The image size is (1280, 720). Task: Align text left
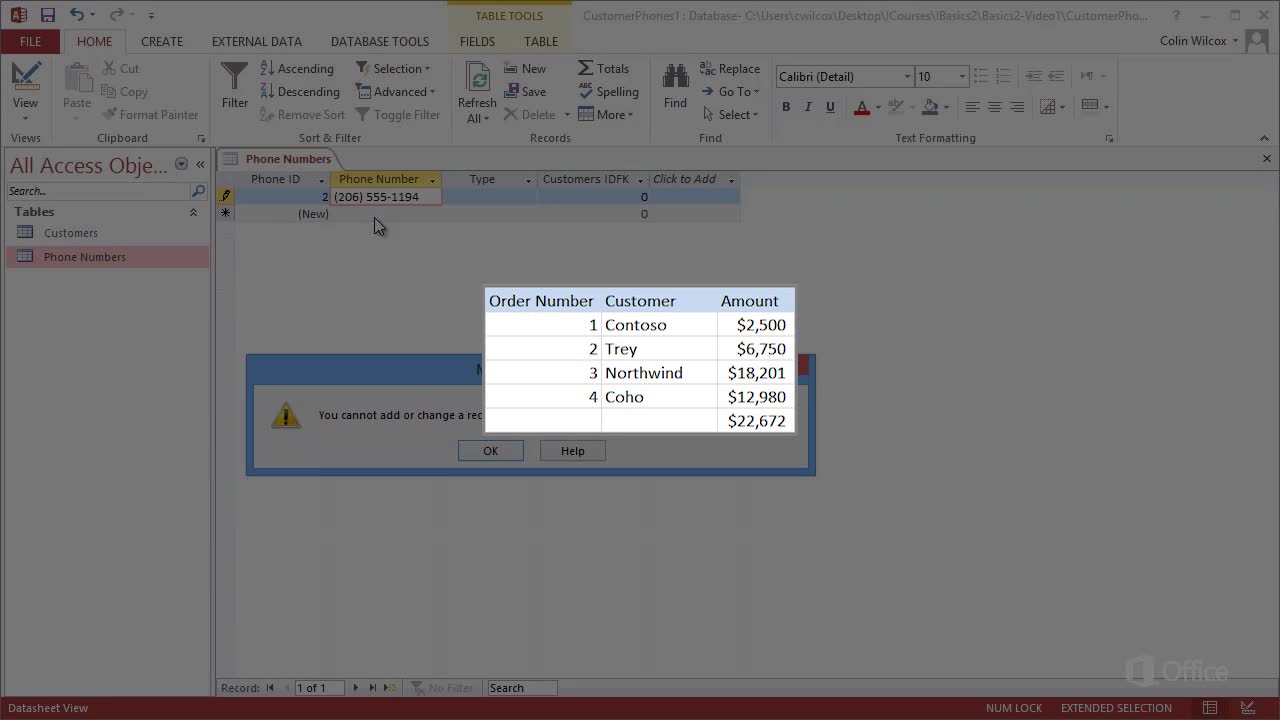(972, 107)
